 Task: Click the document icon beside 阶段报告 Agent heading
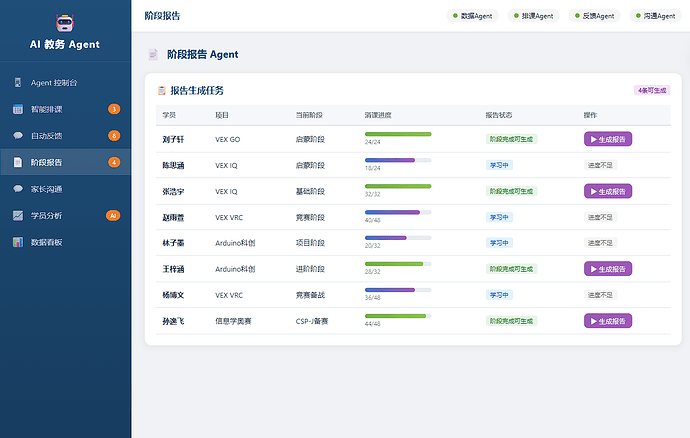(x=153, y=55)
